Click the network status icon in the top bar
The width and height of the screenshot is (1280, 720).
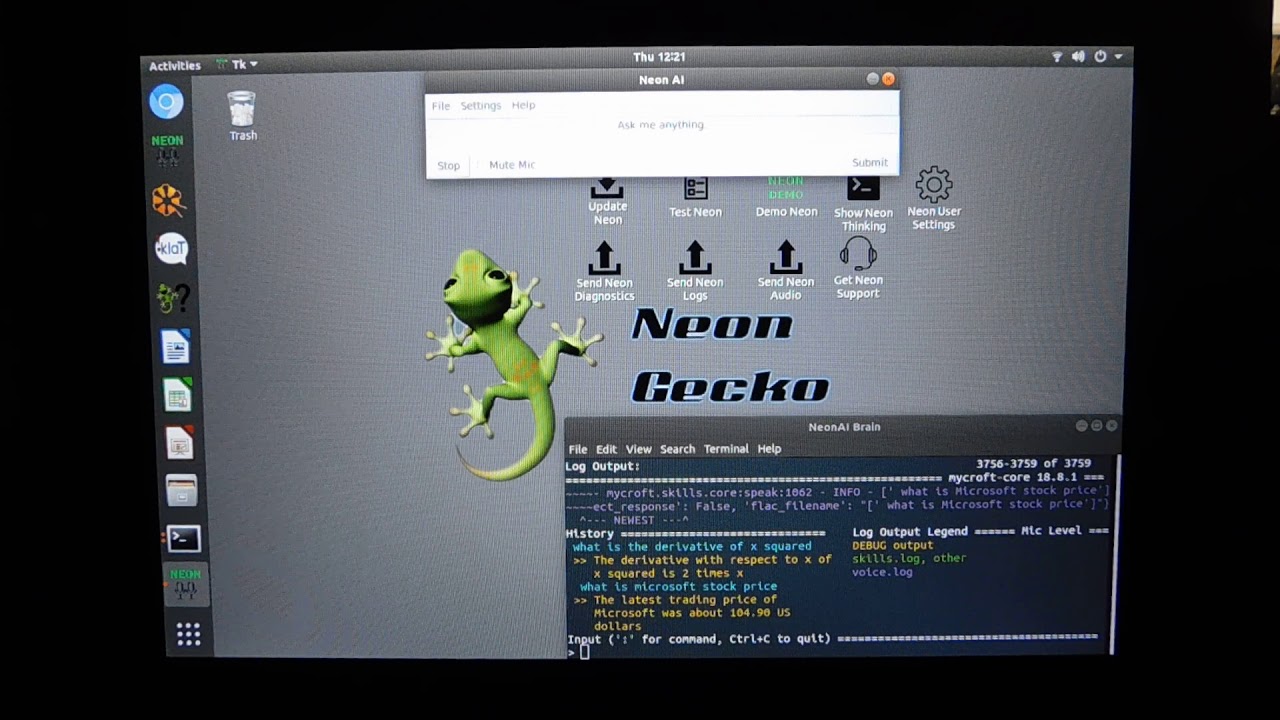(x=1057, y=57)
